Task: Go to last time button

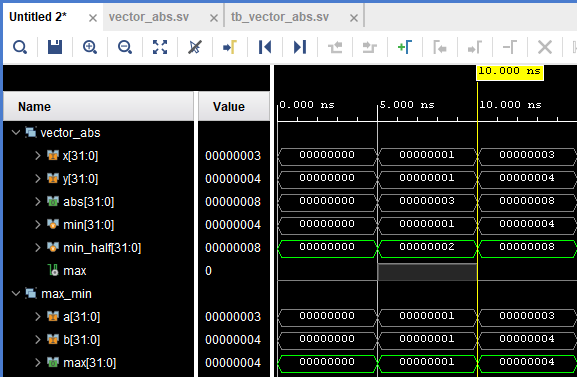Action: [300, 47]
